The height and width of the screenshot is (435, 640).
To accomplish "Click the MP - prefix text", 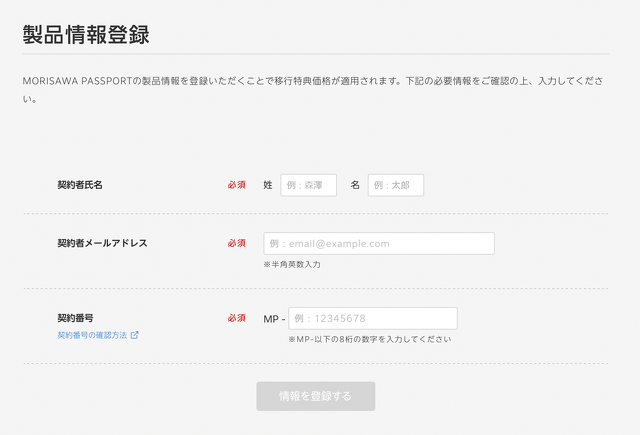I will tap(274, 318).
